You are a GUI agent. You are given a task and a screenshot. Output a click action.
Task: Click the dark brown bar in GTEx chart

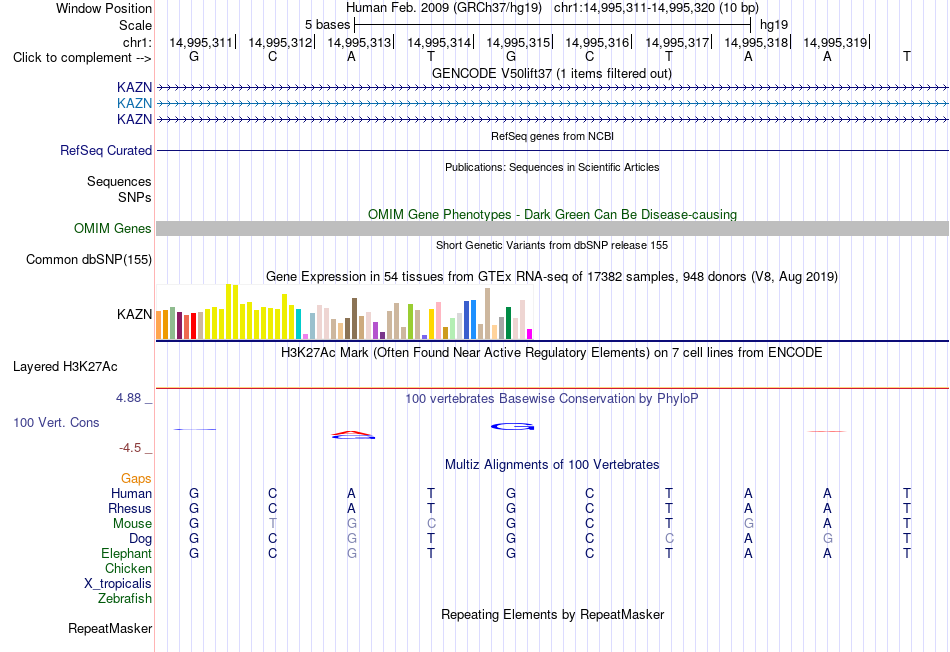click(x=354, y=318)
